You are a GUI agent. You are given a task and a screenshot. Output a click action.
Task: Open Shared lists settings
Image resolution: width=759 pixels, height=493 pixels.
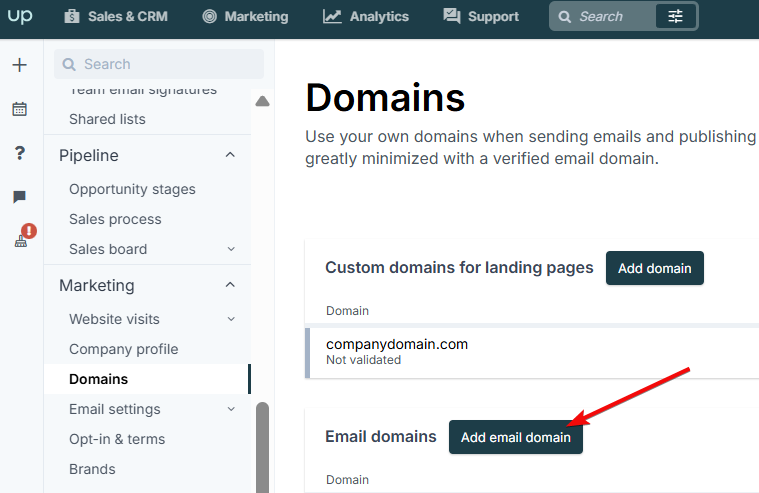tap(107, 119)
